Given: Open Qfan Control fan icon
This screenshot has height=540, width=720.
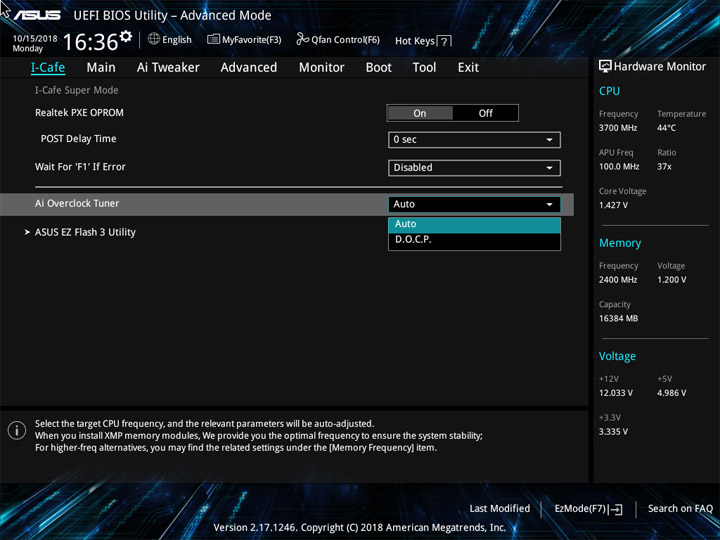Looking at the screenshot, I should tap(303, 39).
